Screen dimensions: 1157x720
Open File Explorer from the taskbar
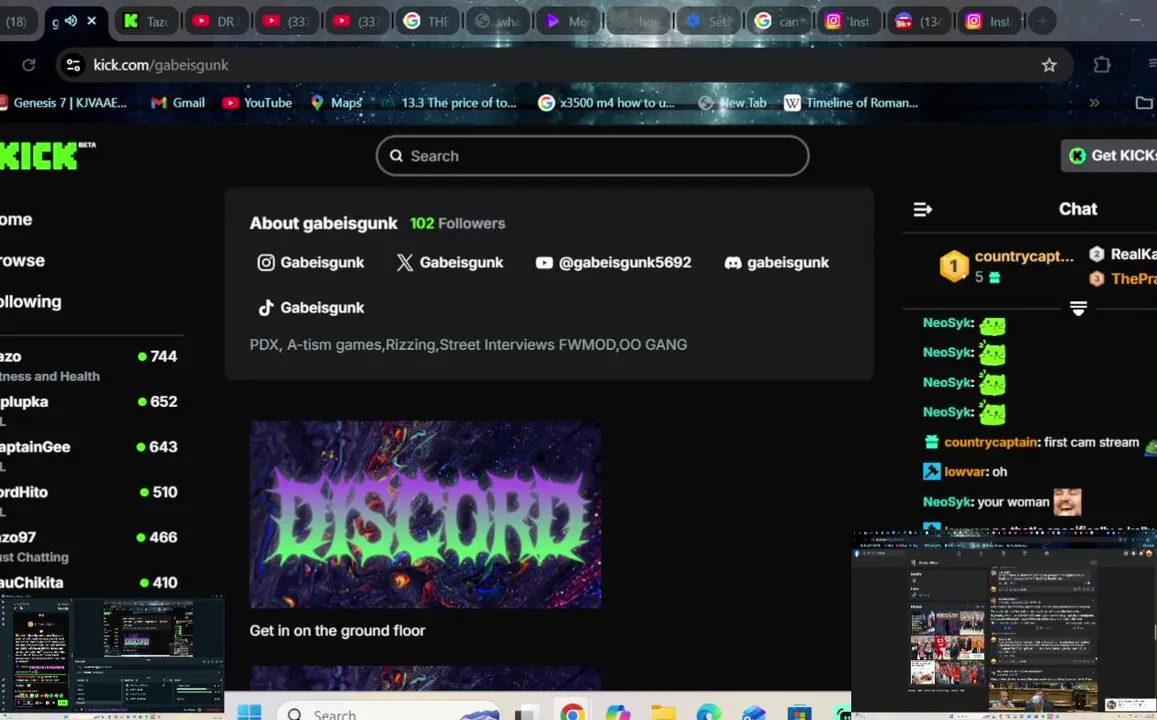tap(663, 713)
